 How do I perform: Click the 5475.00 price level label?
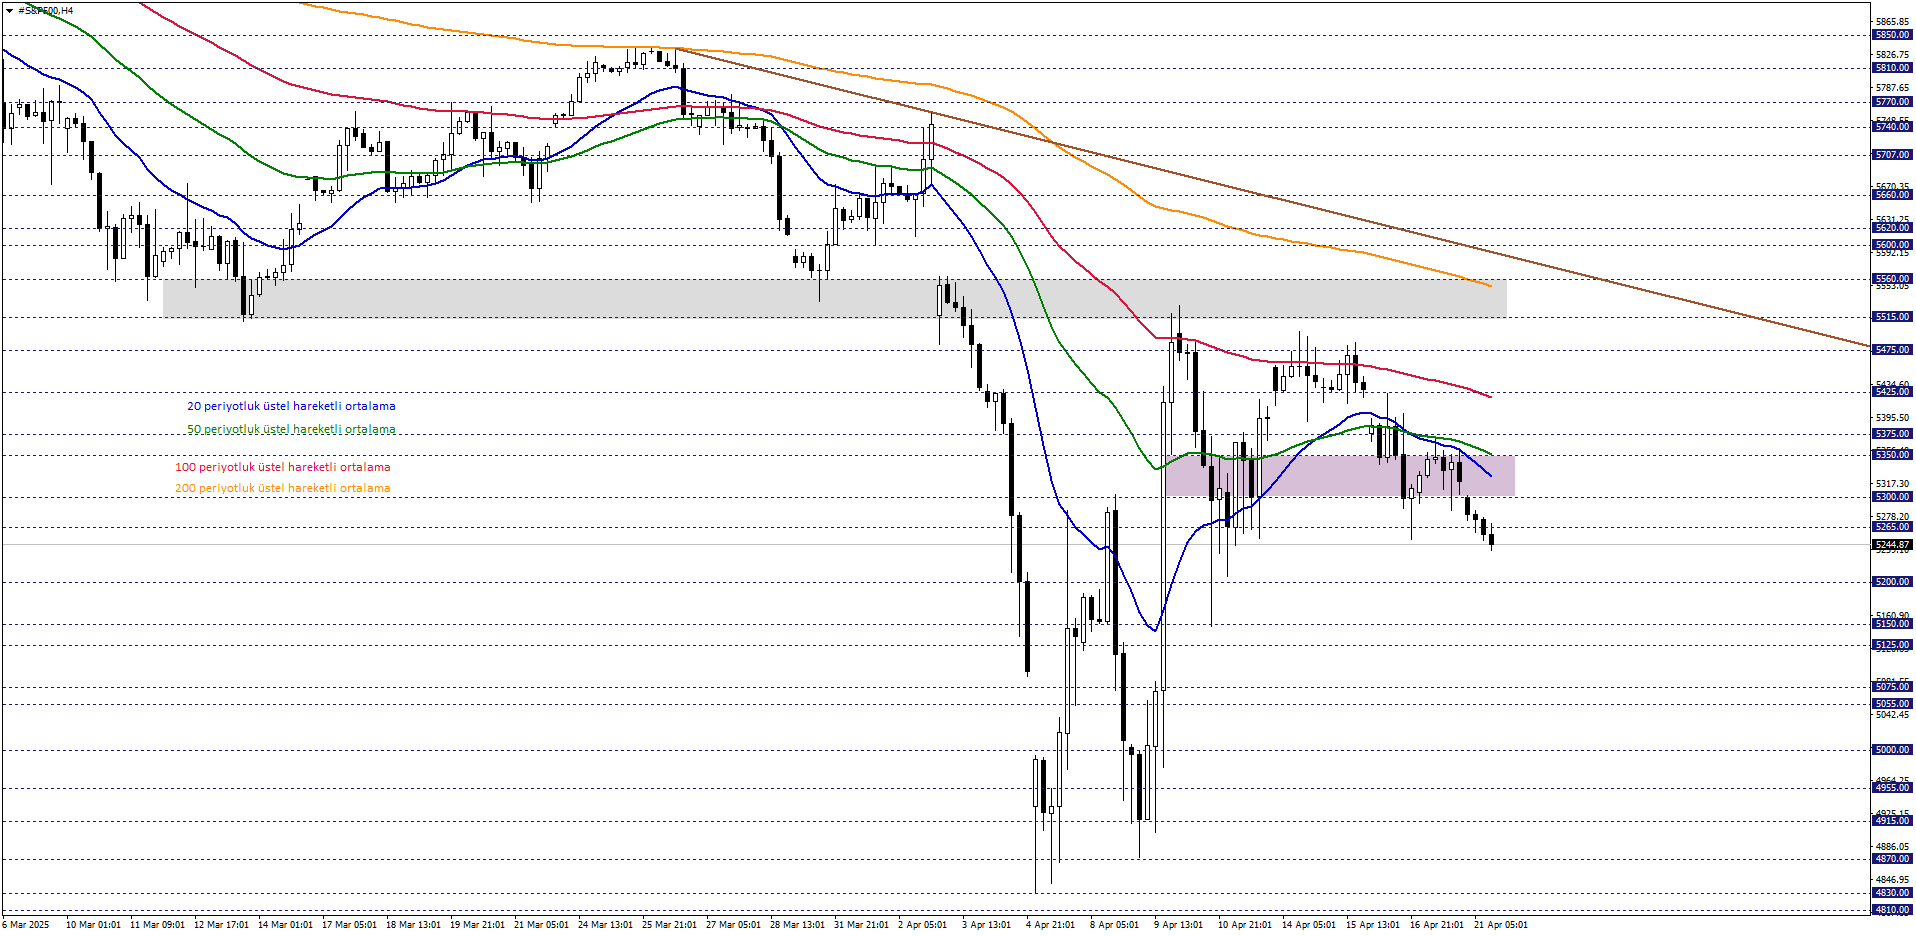point(1892,350)
